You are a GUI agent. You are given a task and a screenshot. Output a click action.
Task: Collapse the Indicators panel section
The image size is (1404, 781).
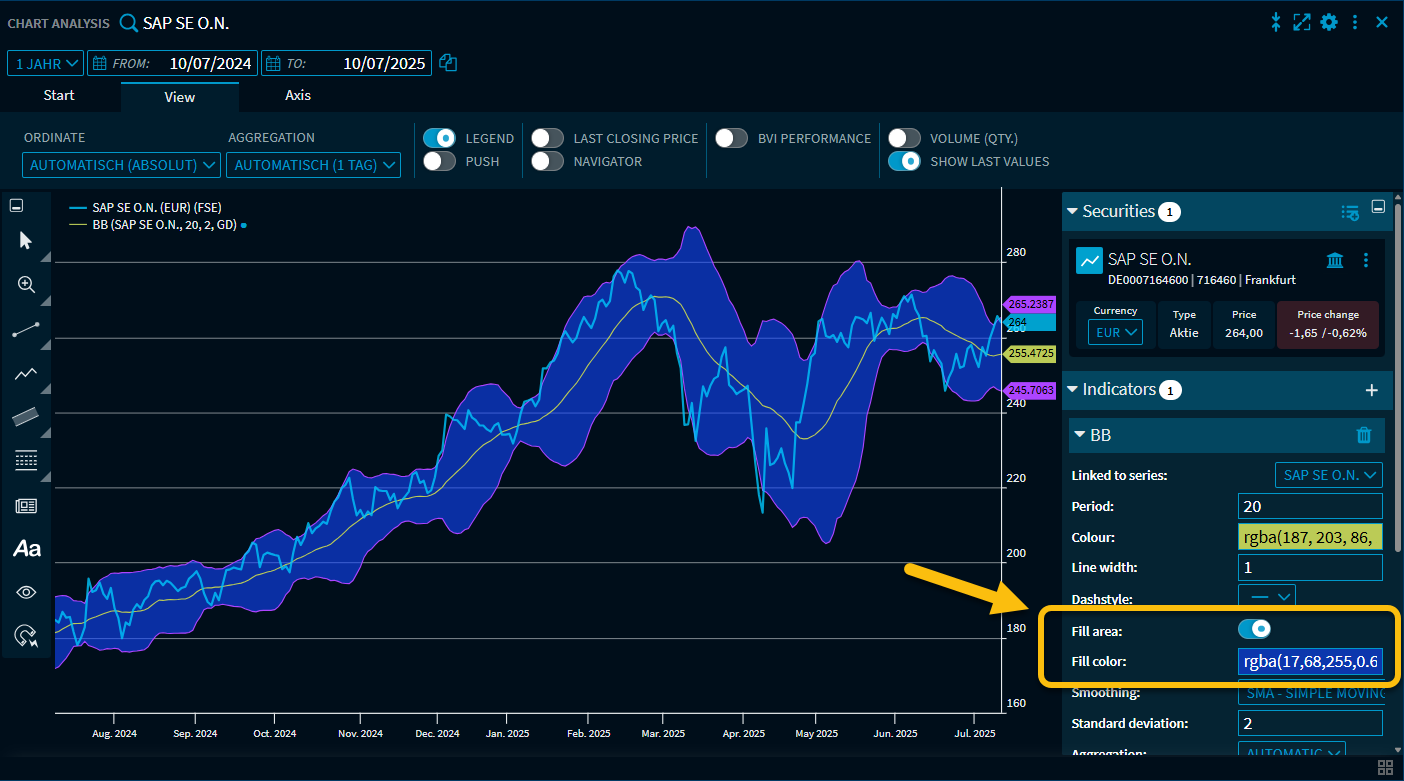coord(1071,390)
